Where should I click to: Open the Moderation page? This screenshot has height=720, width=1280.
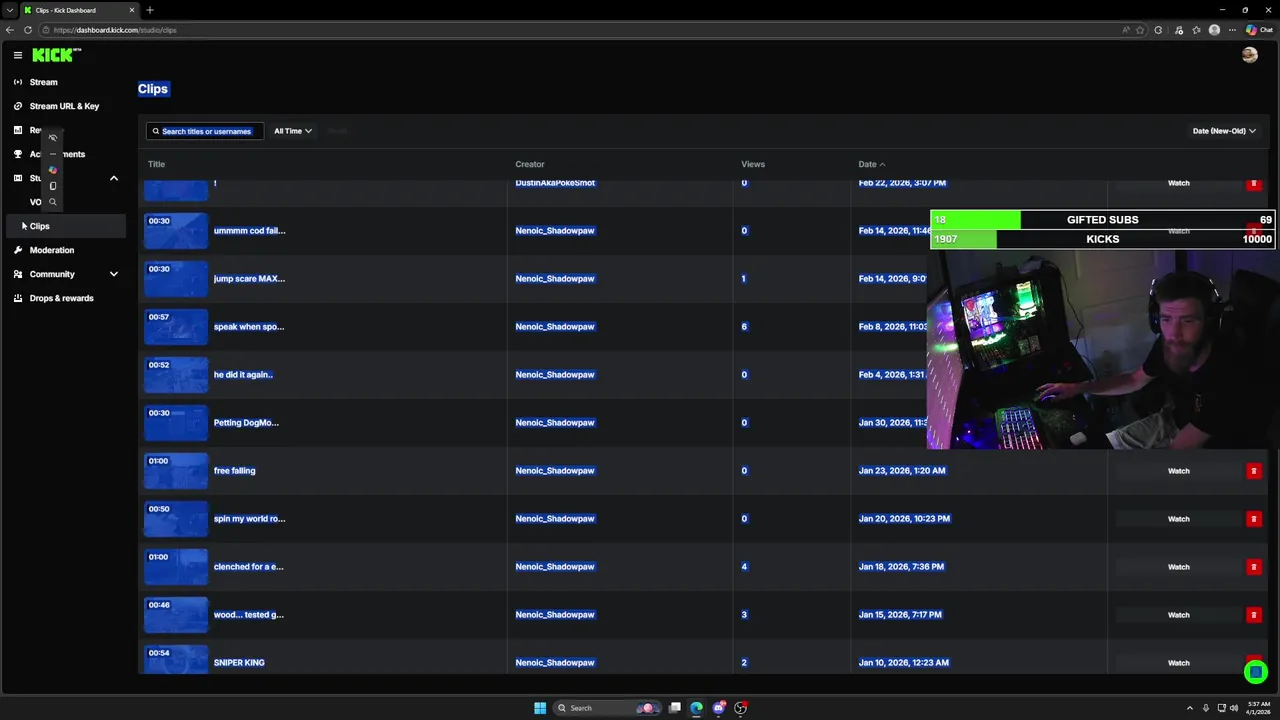point(52,250)
